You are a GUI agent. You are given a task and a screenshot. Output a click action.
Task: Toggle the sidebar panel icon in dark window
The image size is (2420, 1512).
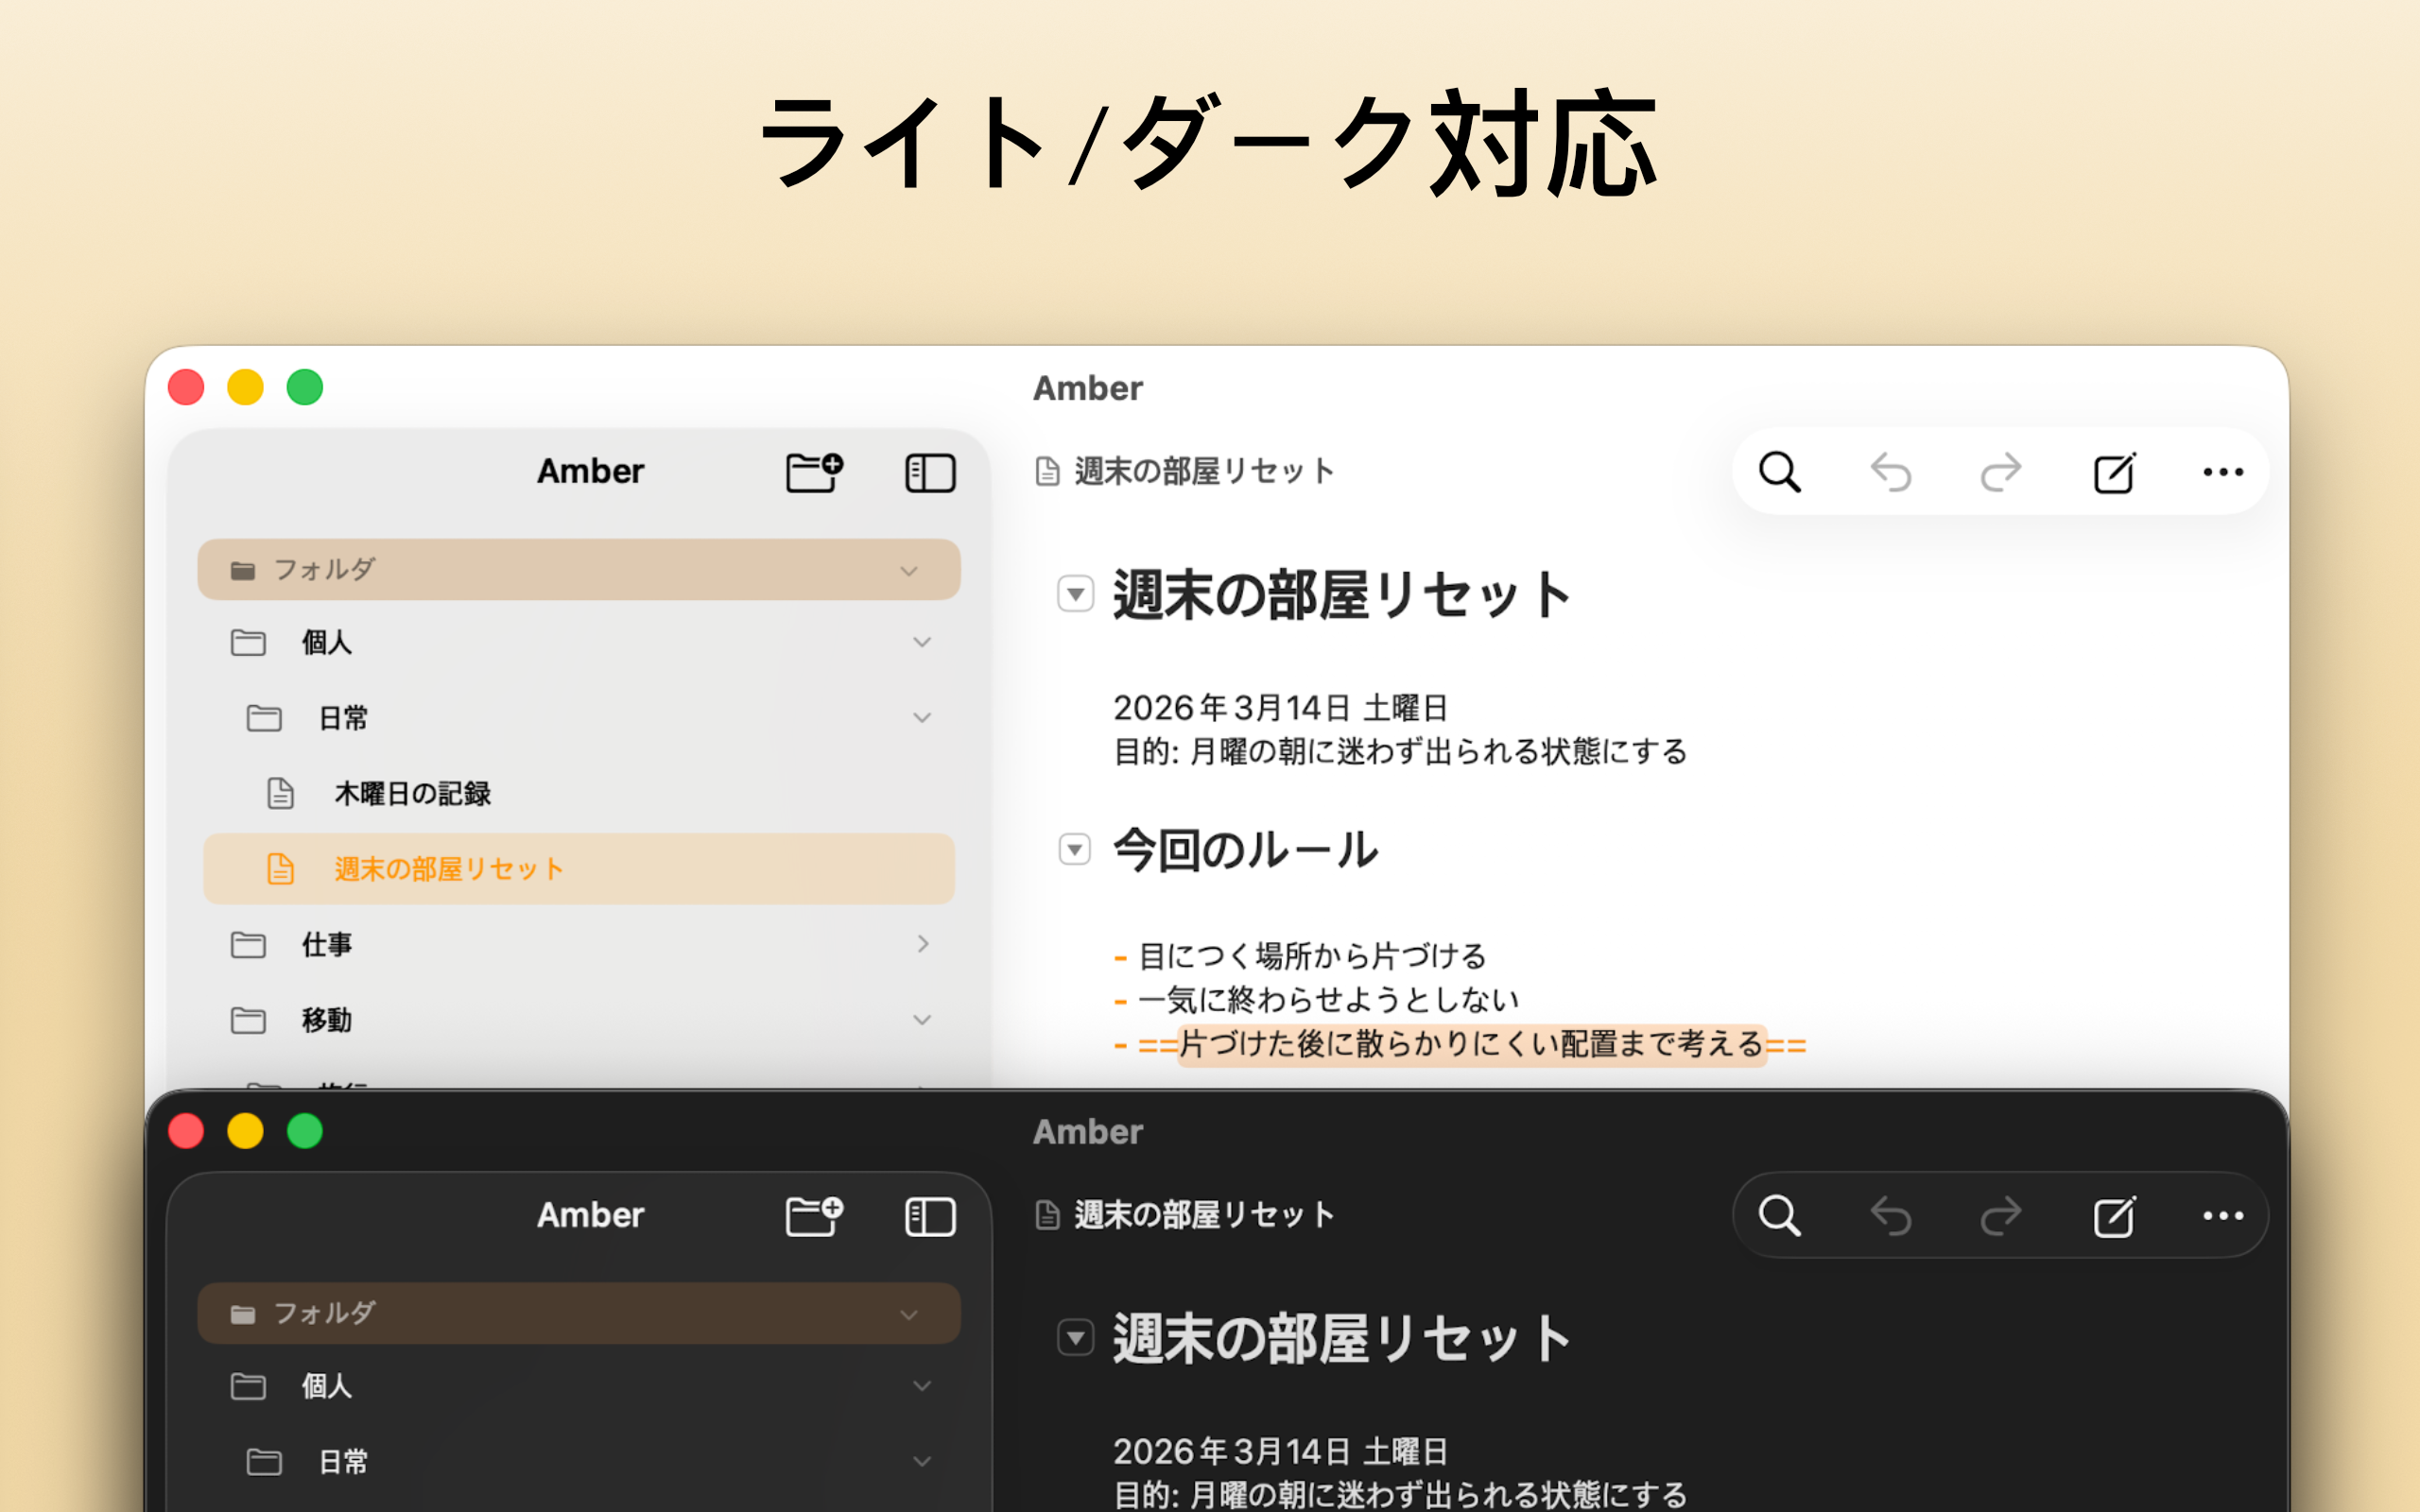(x=929, y=1216)
